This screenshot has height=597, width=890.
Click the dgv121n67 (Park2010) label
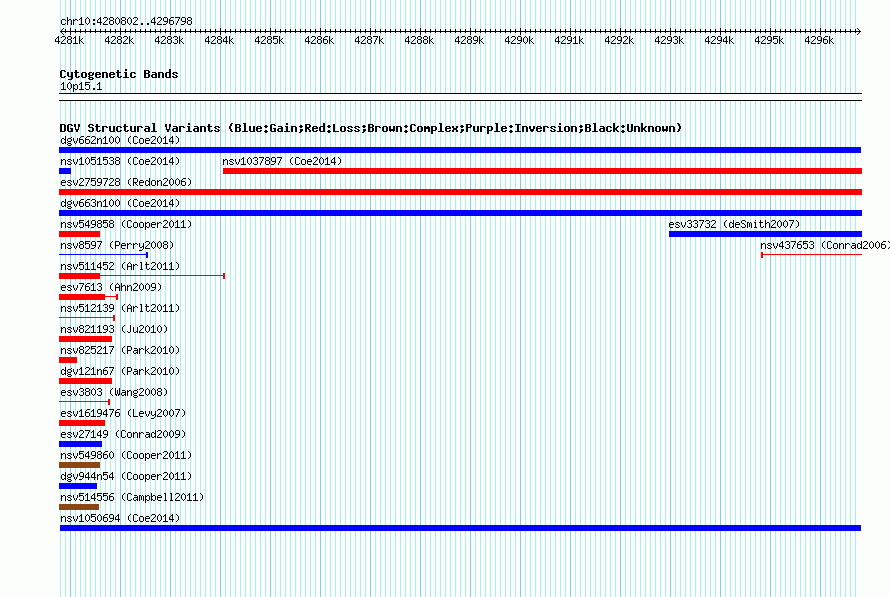tap(120, 371)
